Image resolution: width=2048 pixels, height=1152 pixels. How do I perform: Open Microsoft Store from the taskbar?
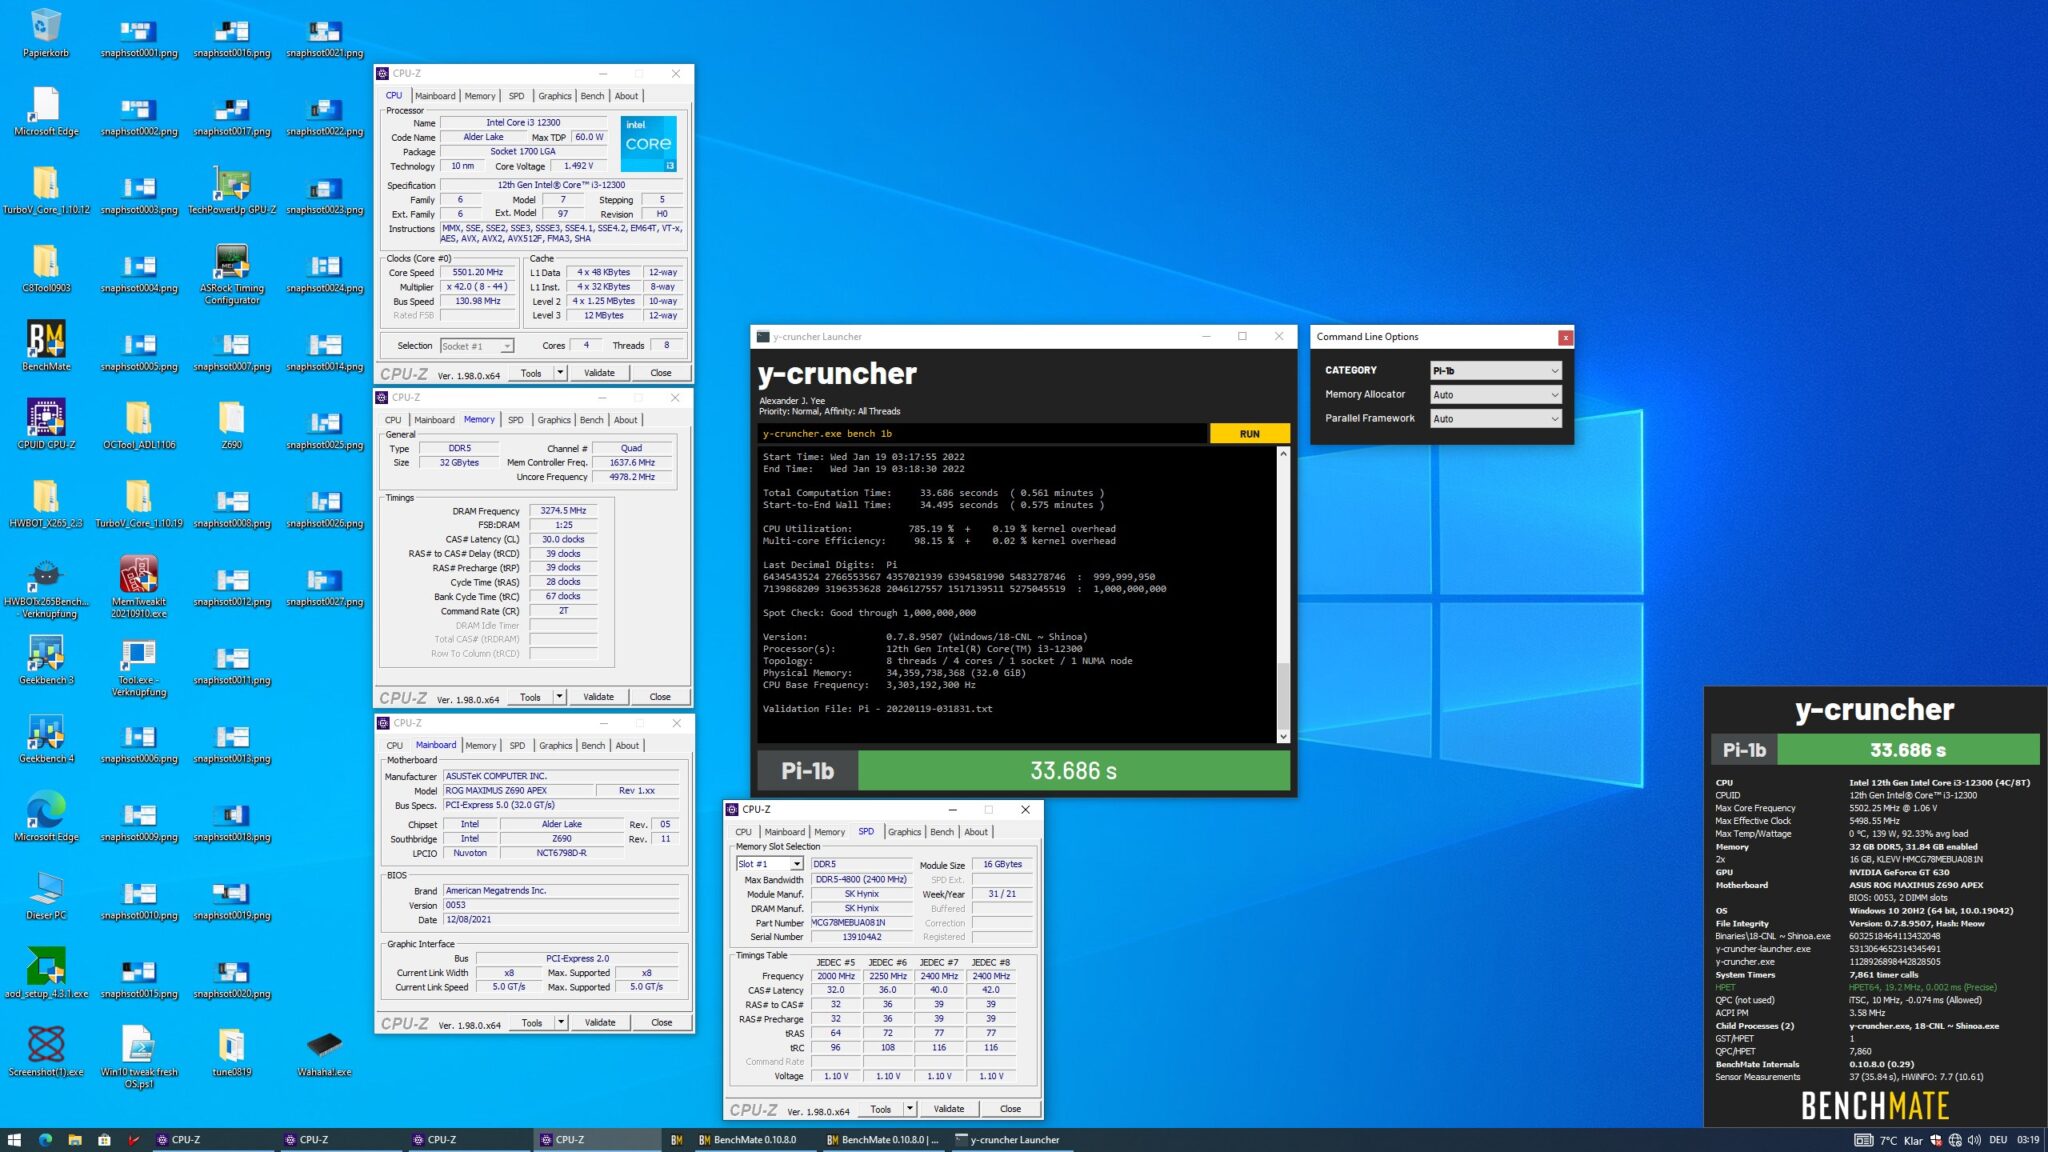104,1139
